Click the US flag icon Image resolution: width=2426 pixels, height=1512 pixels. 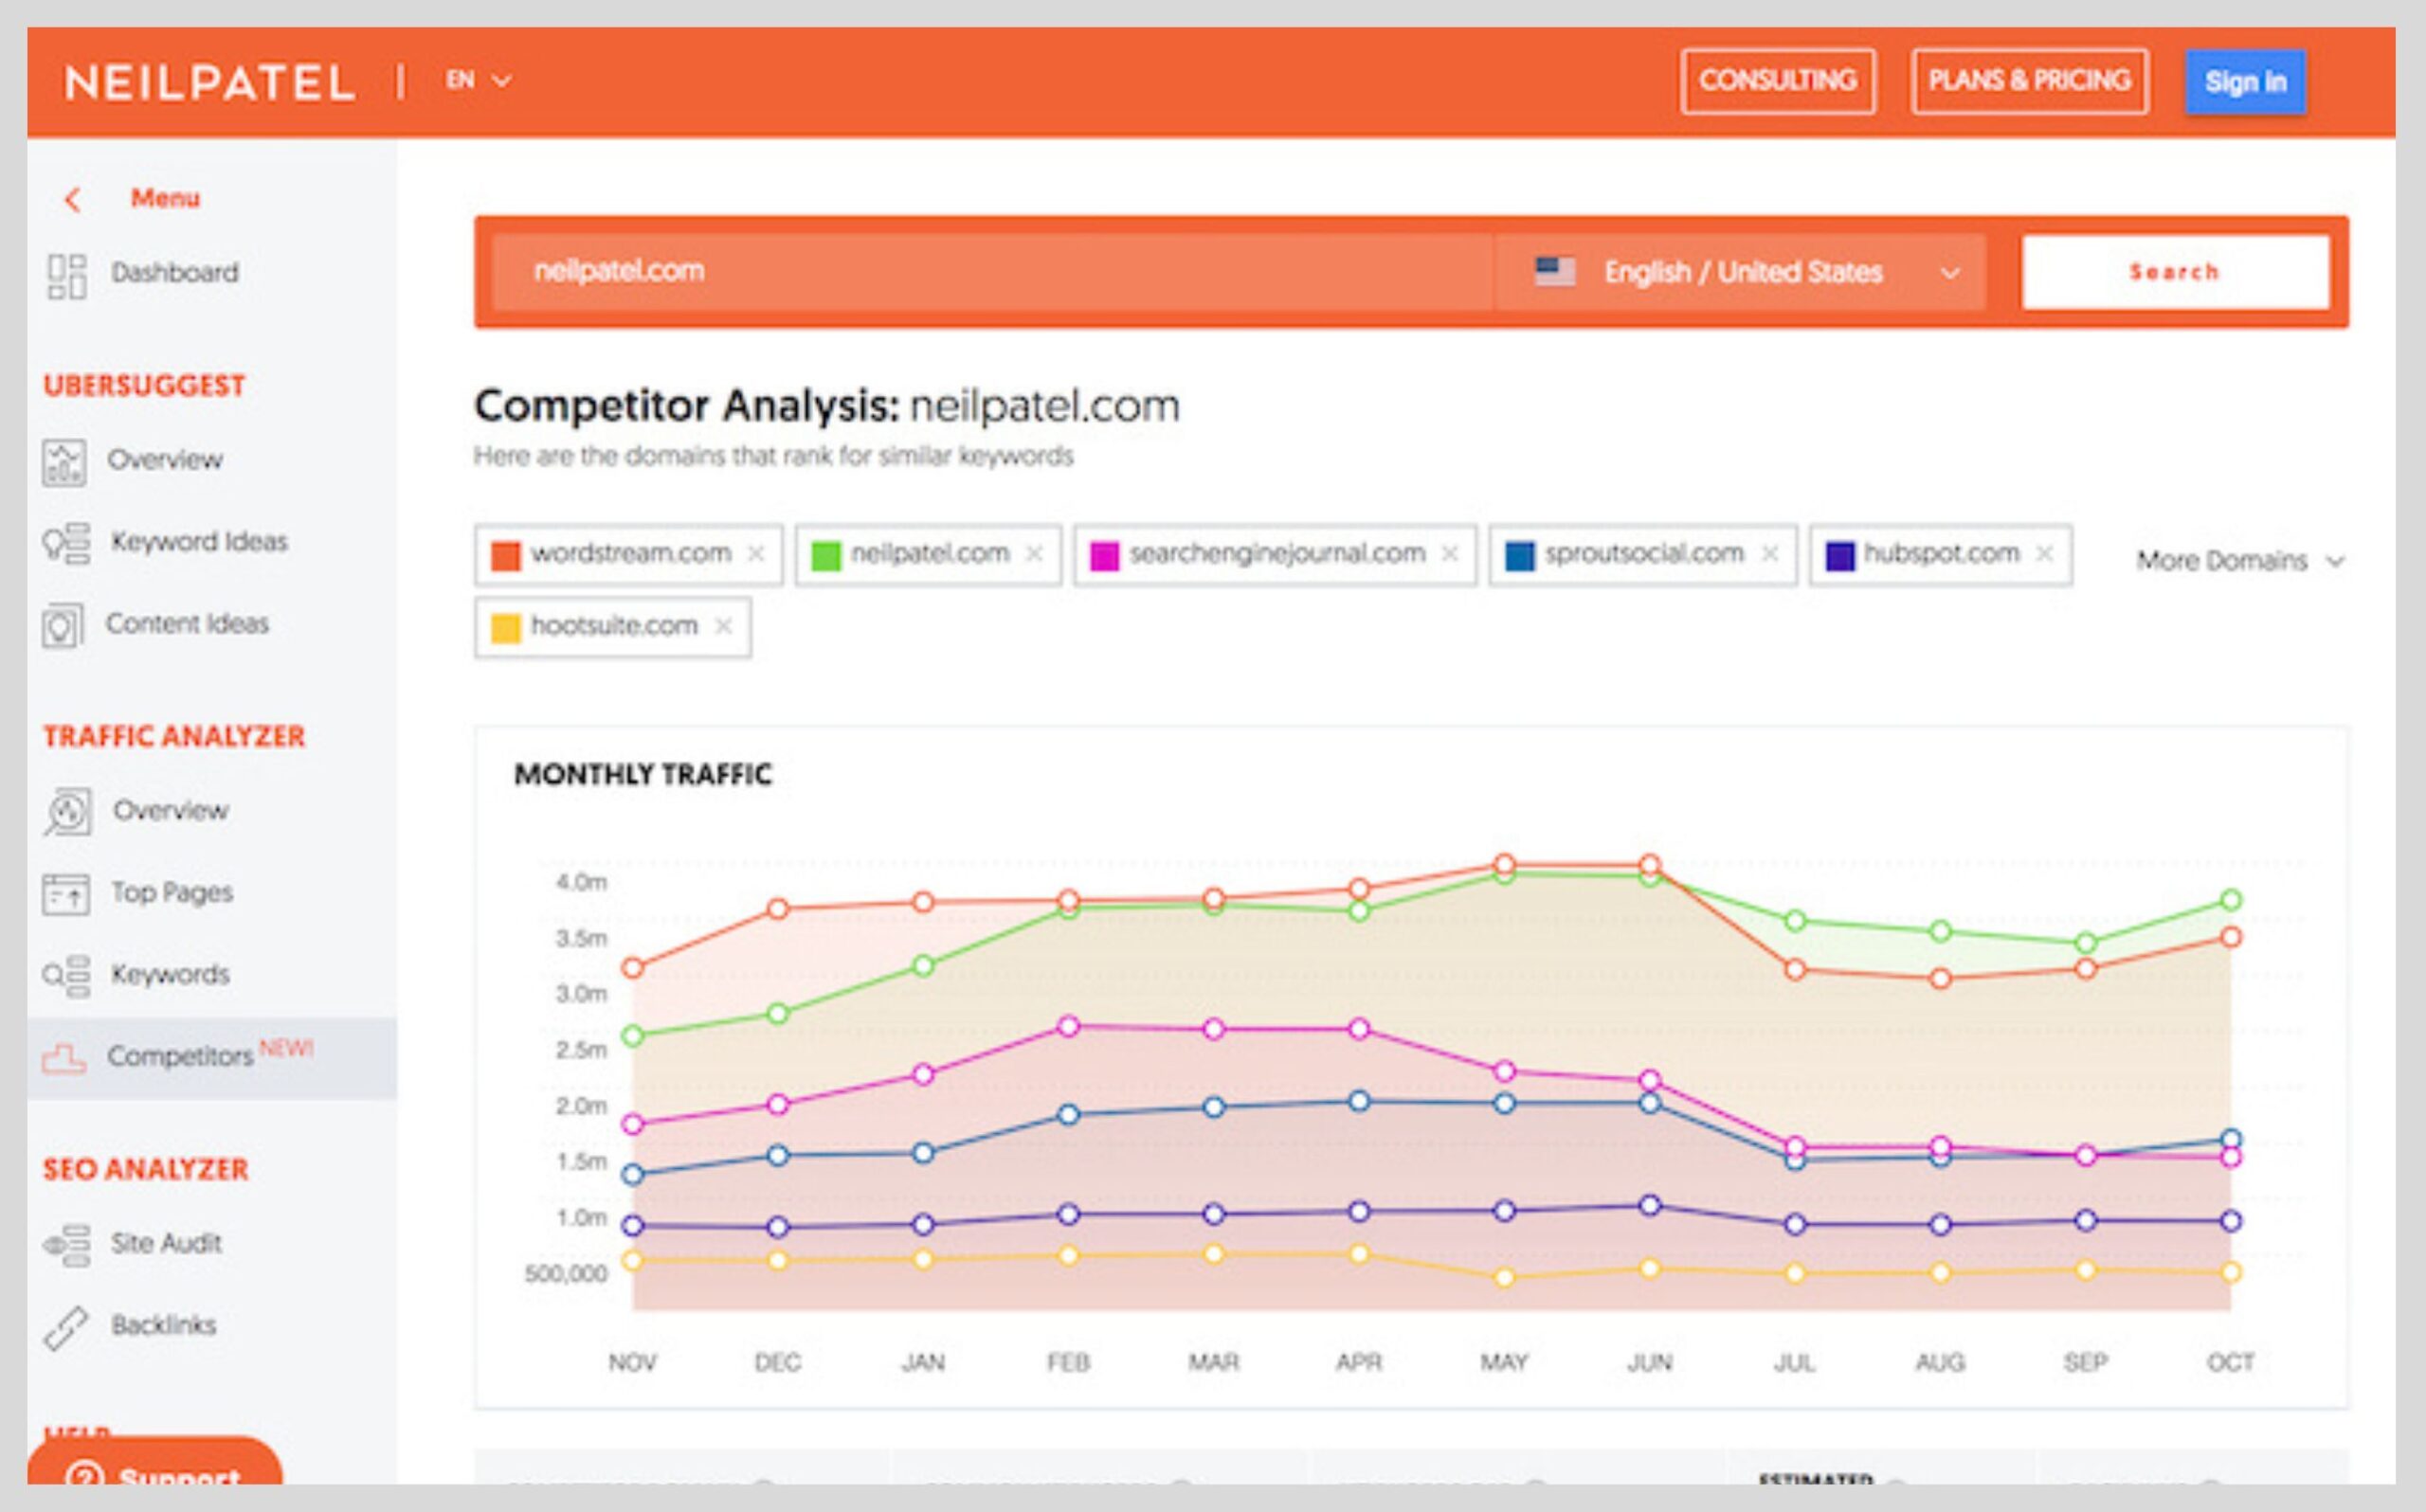click(1555, 272)
